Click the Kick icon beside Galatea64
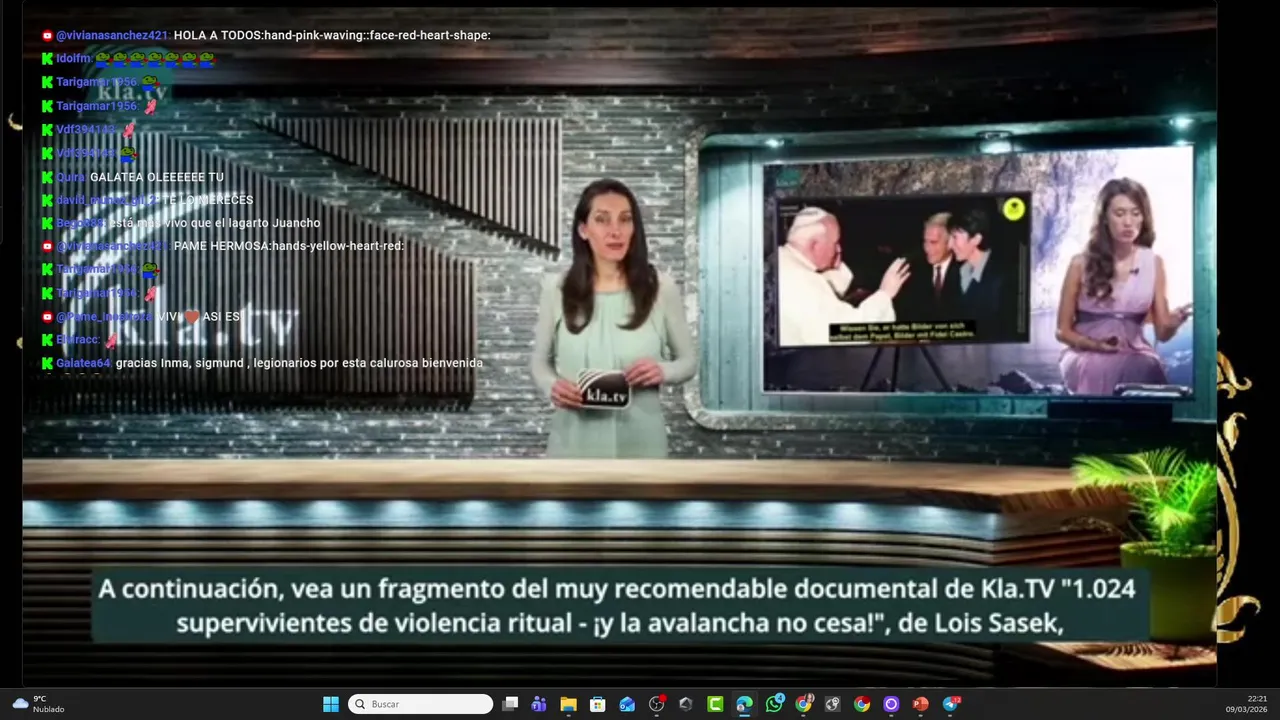This screenshot has height=720, width=1280. tap(47, 363)
